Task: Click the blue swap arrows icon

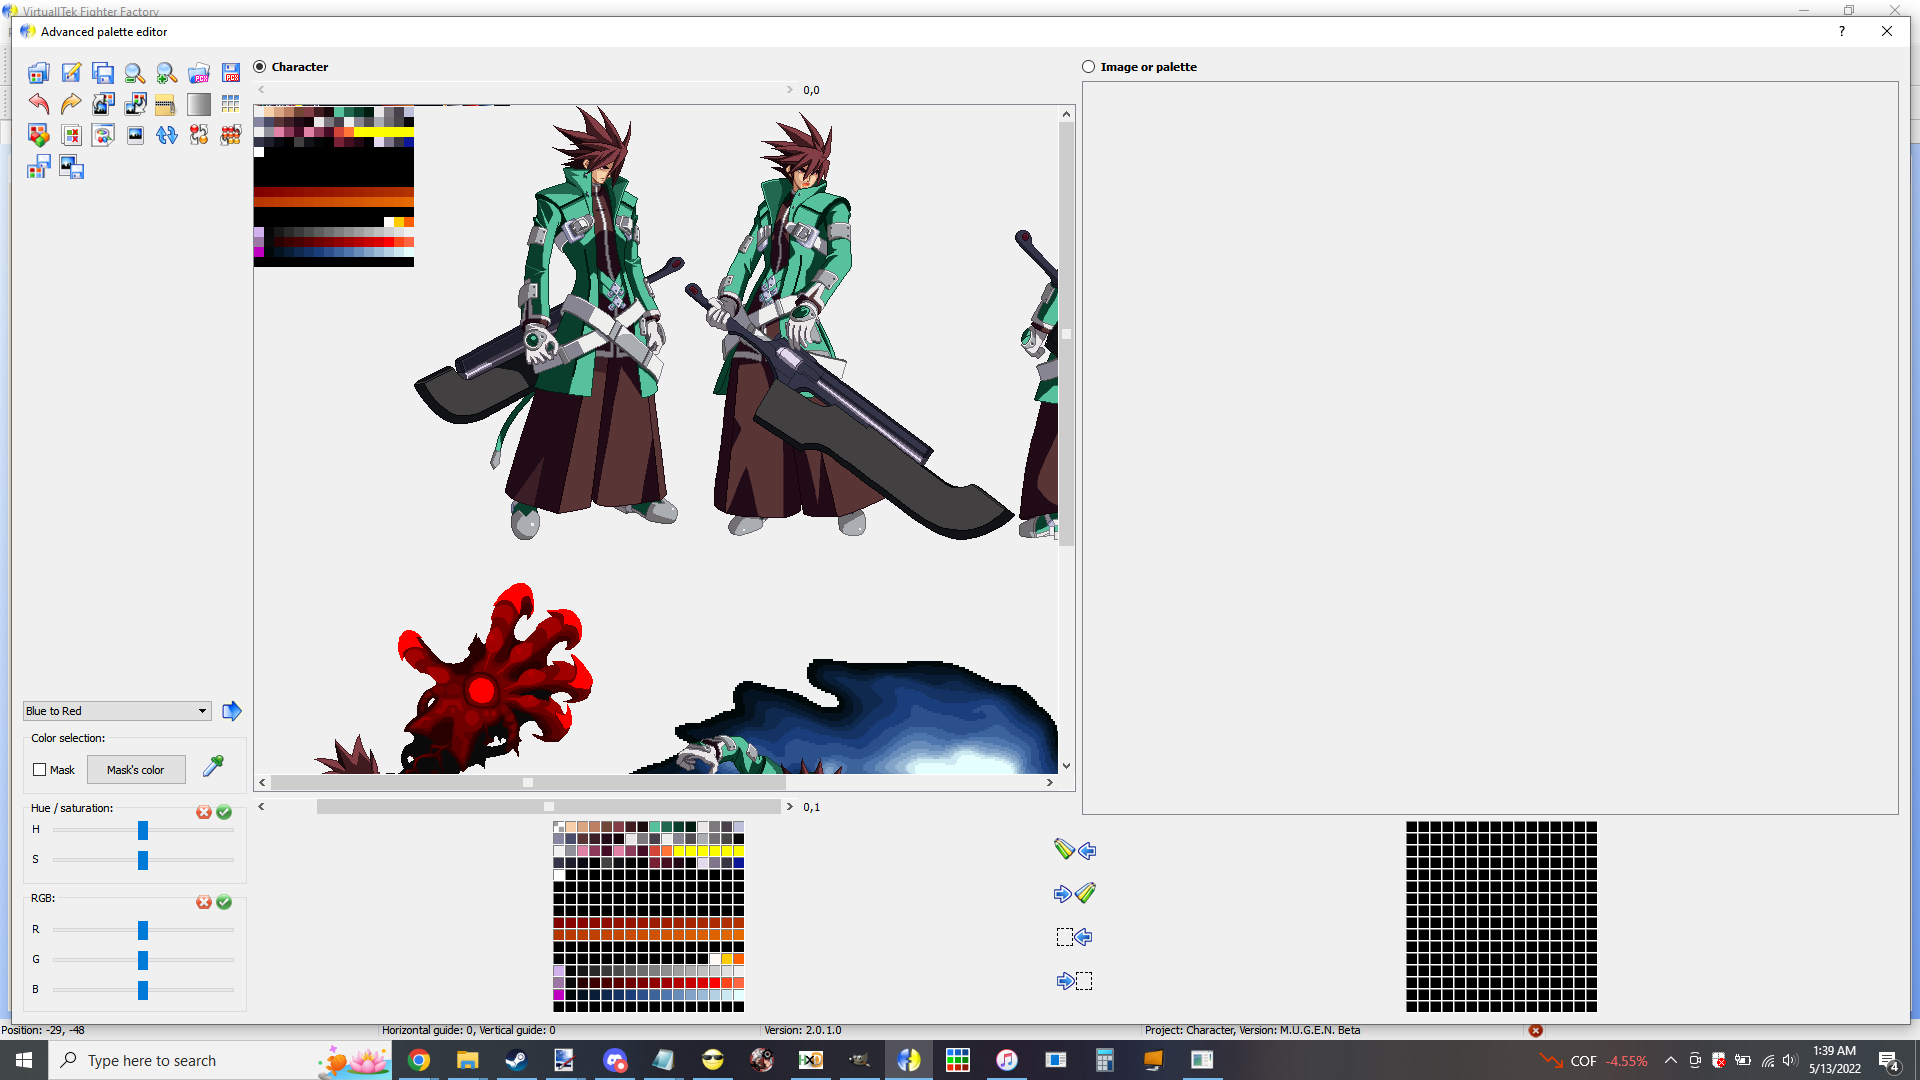Action: [166, 135]
